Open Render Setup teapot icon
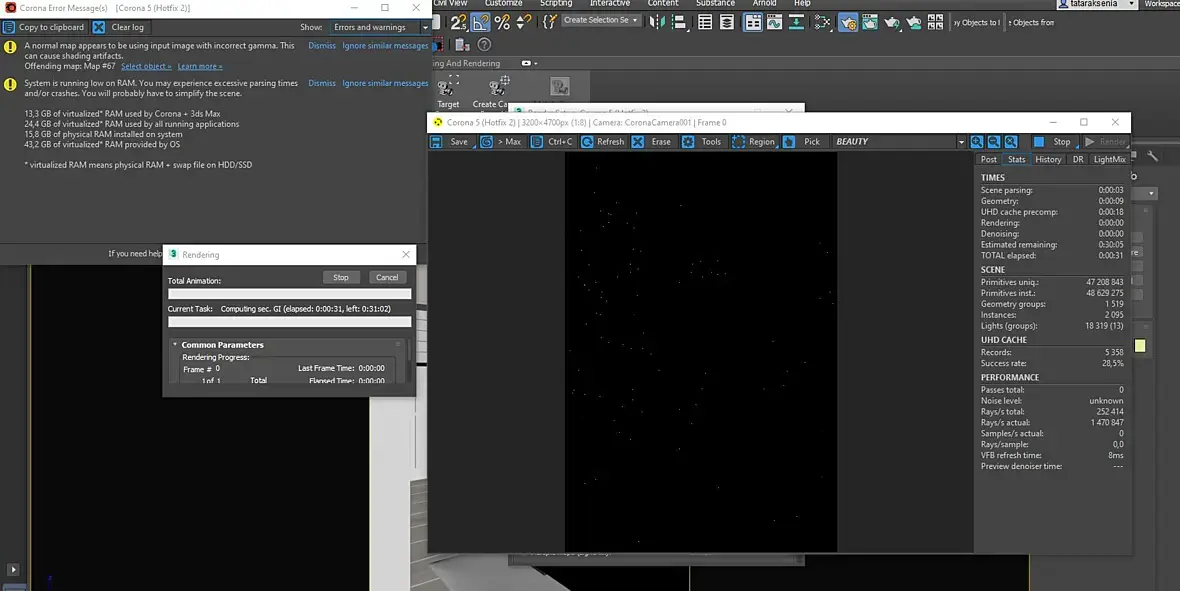 click(x=848, y=23)
